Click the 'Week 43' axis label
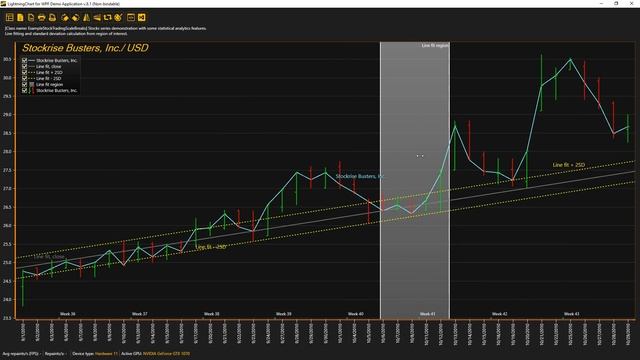640x360 pixels. coord(571,314)
